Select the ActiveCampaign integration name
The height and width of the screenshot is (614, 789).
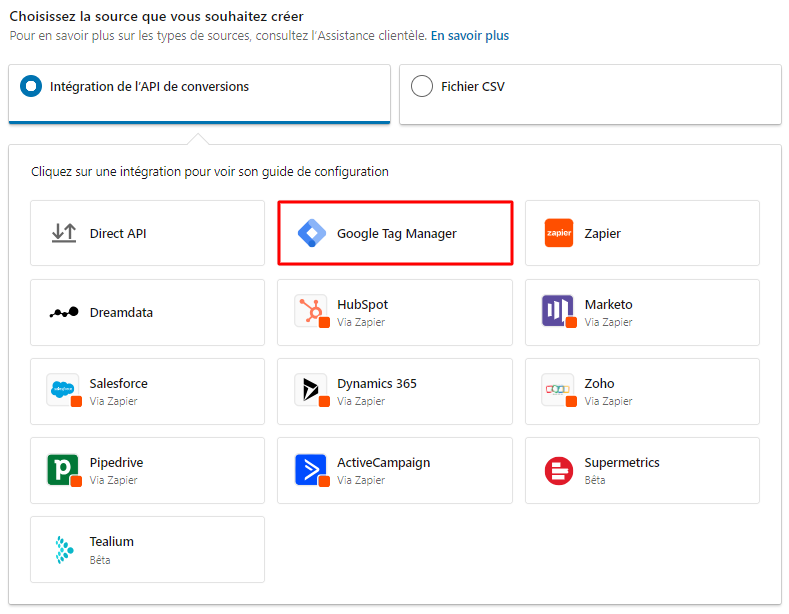[383, 463]
